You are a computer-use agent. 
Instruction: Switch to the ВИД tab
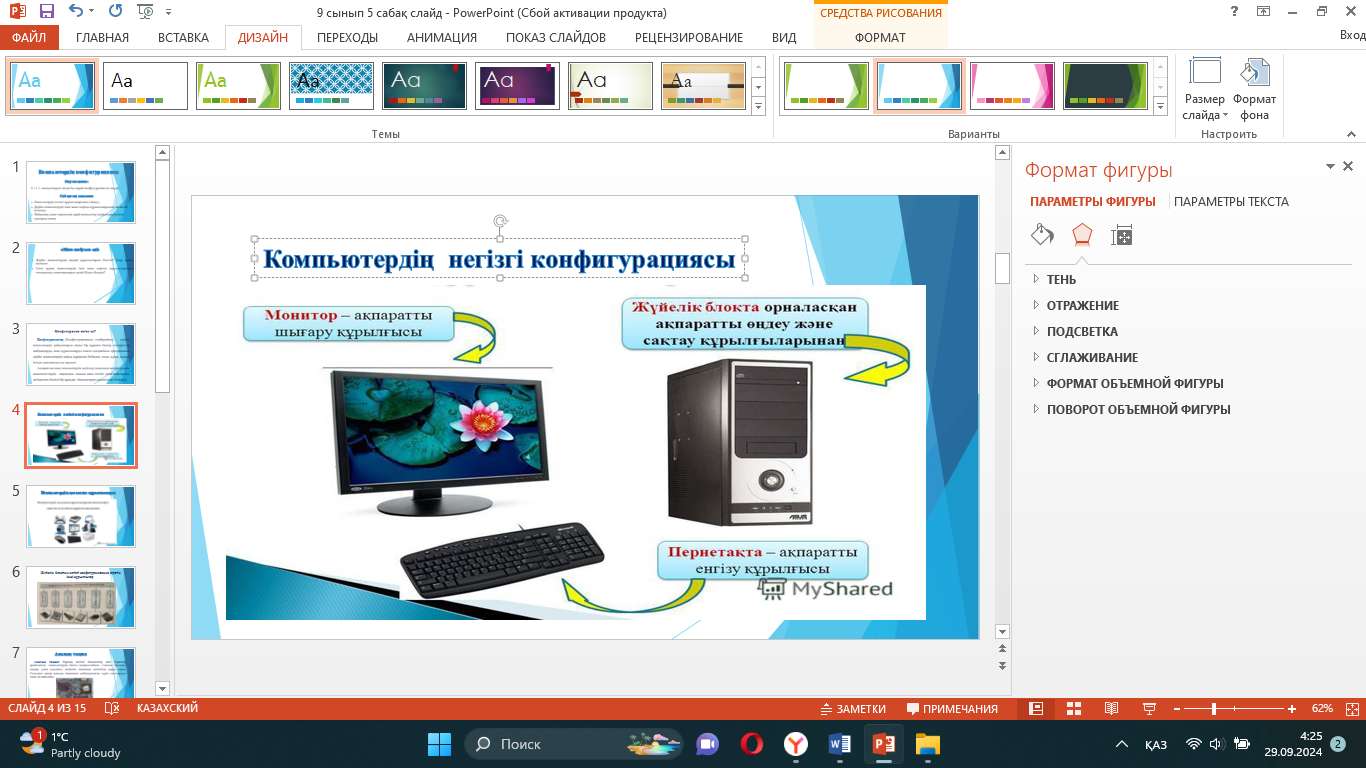coord(784,38)
